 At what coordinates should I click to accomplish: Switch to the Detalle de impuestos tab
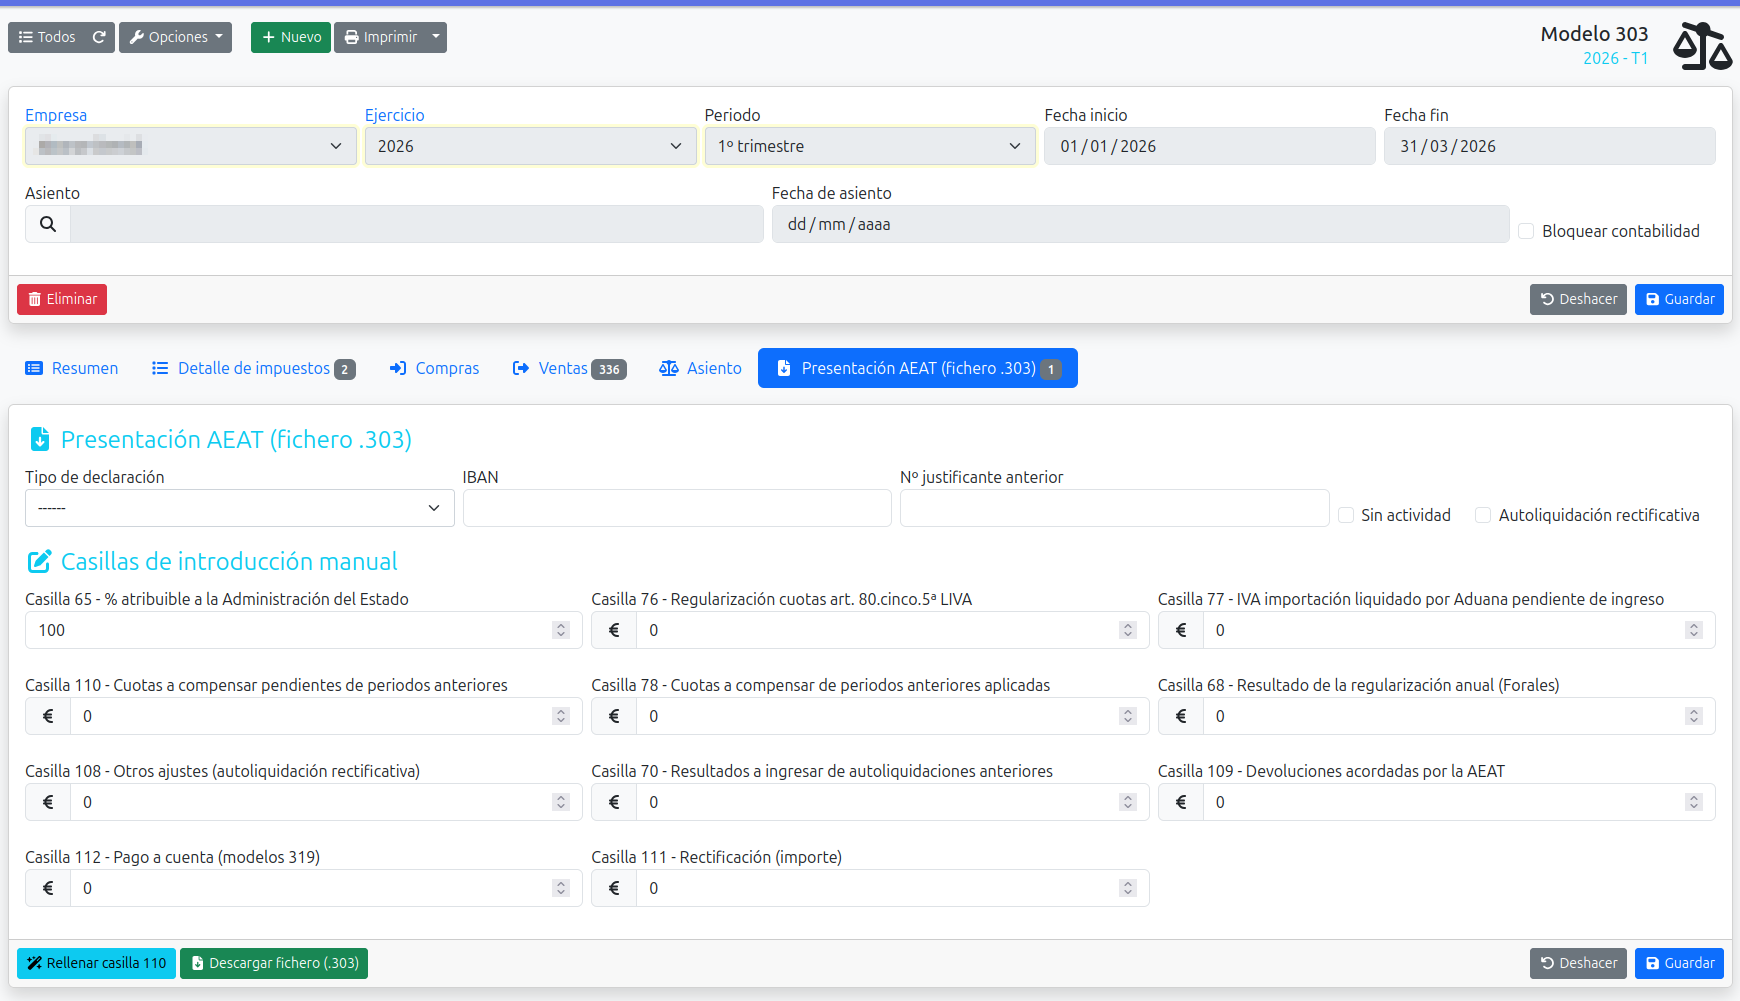pyautogui.click(x=253, y=368)
